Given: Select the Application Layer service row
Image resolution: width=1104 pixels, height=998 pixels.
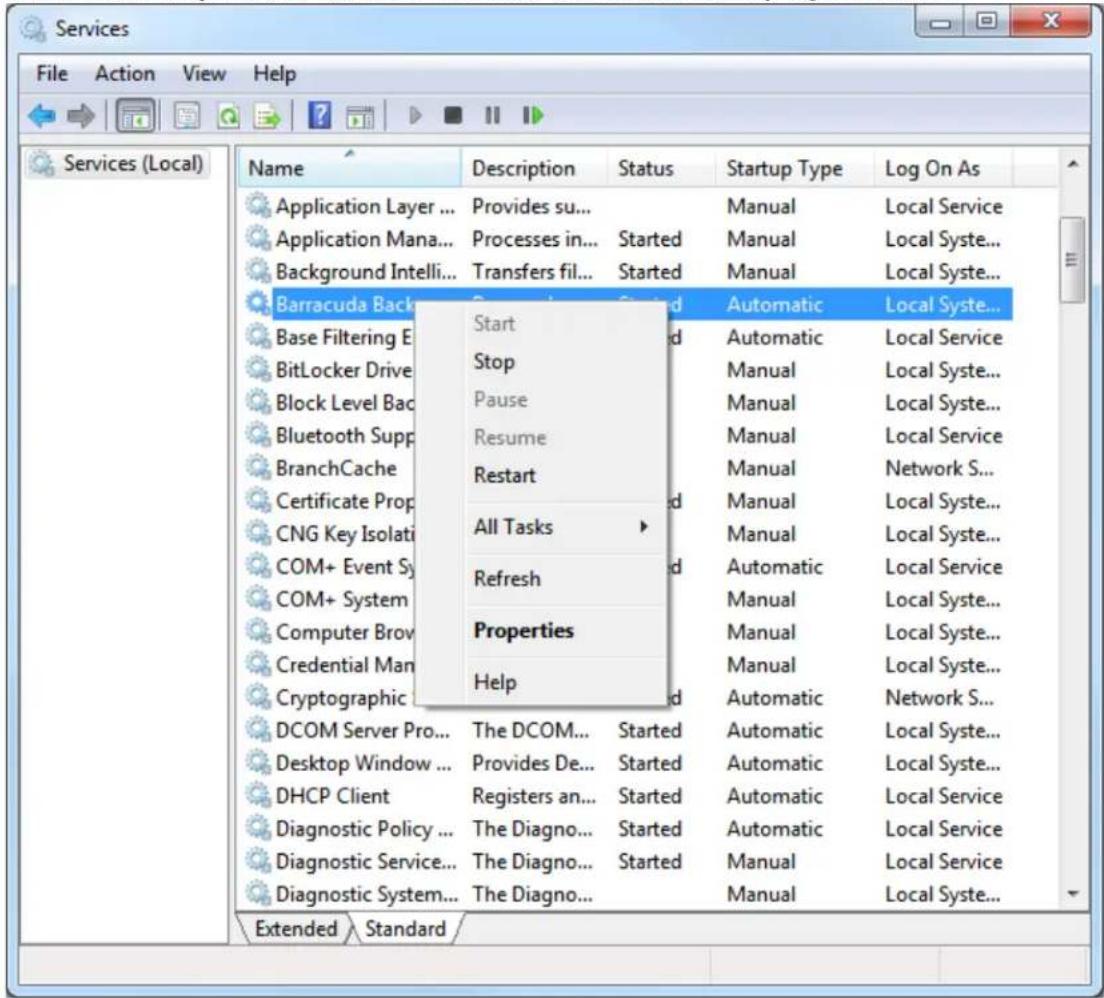Looking at the screenshot, I should point(629,206).
